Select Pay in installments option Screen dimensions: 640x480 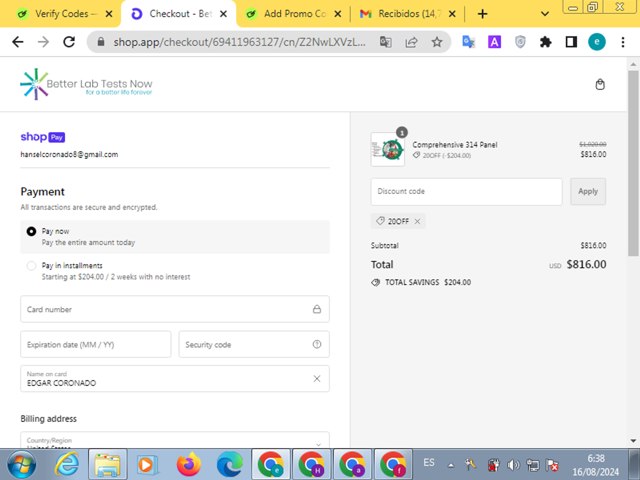click(175, 271)
